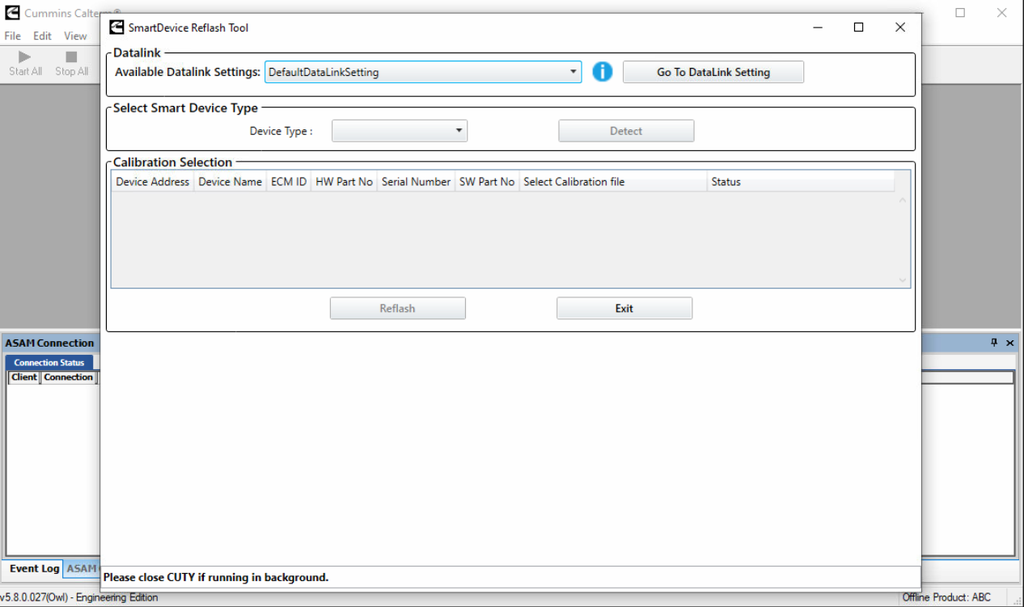Open the Available Datalink Settings dropdown
Screen dimensions: 1024x607
pos(573,72)
